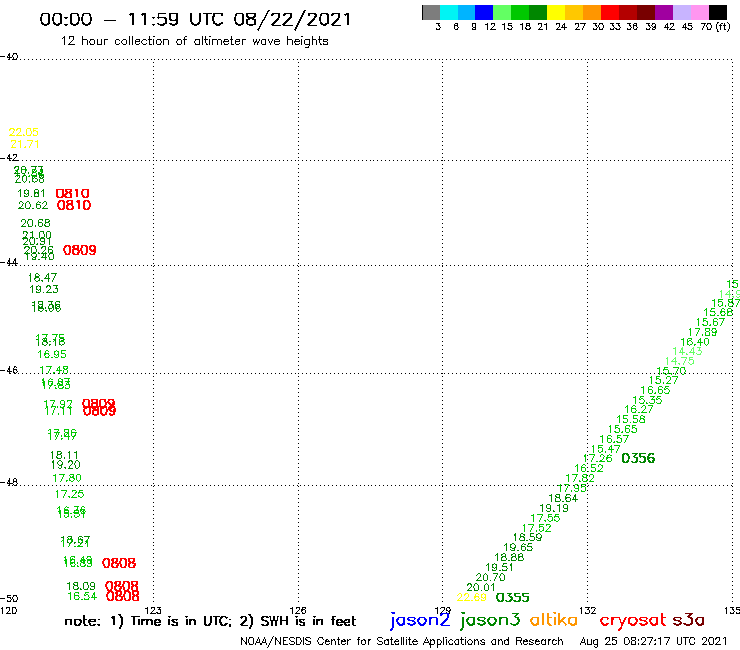
Task: Click the purple swatch in the legend
Action: tap(664, 12)
